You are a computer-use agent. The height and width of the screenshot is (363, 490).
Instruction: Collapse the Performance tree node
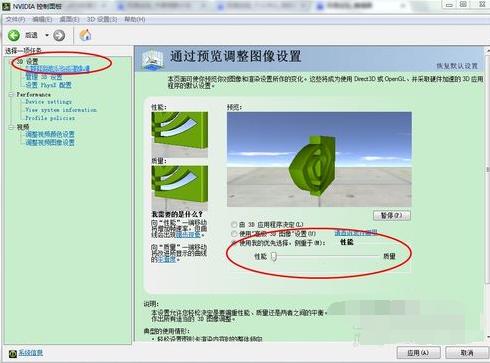pyautogui.click(x=11, y=94)
